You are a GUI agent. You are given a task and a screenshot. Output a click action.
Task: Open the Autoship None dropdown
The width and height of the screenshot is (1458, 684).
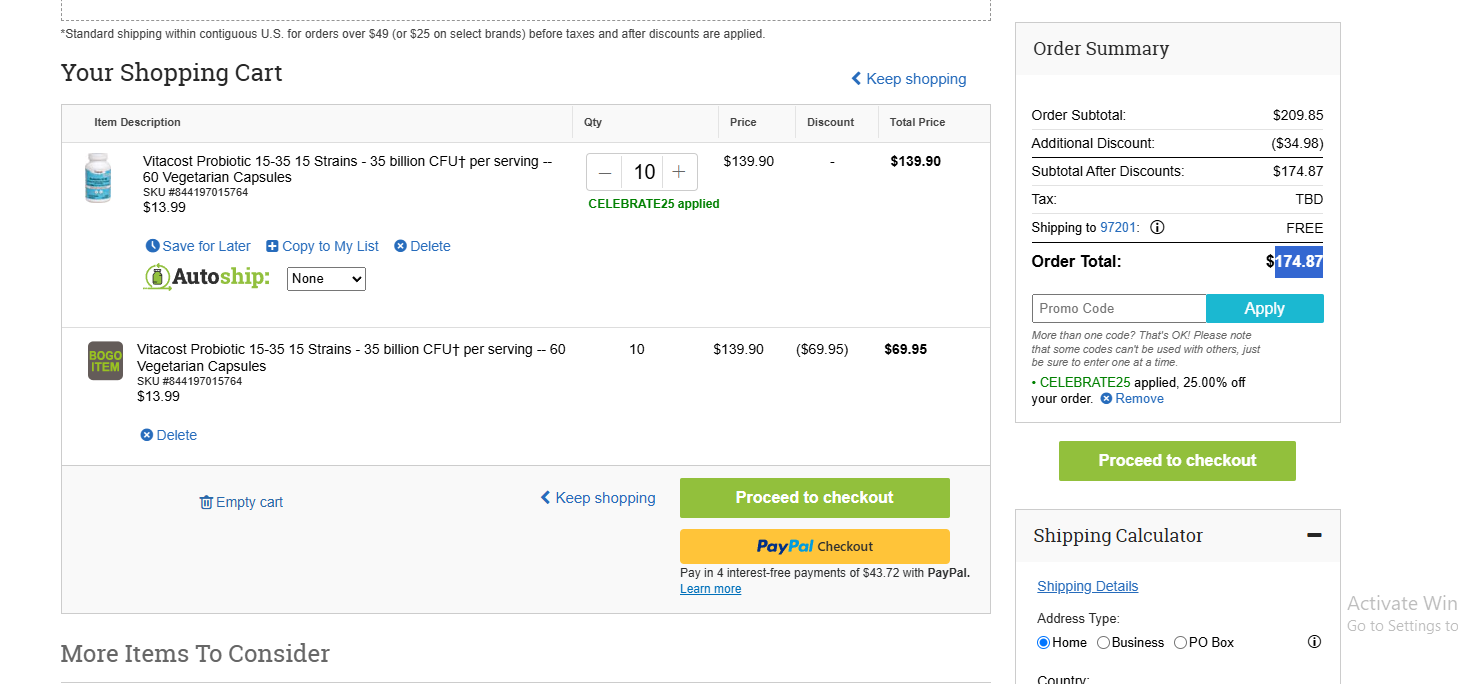point(326,279)
